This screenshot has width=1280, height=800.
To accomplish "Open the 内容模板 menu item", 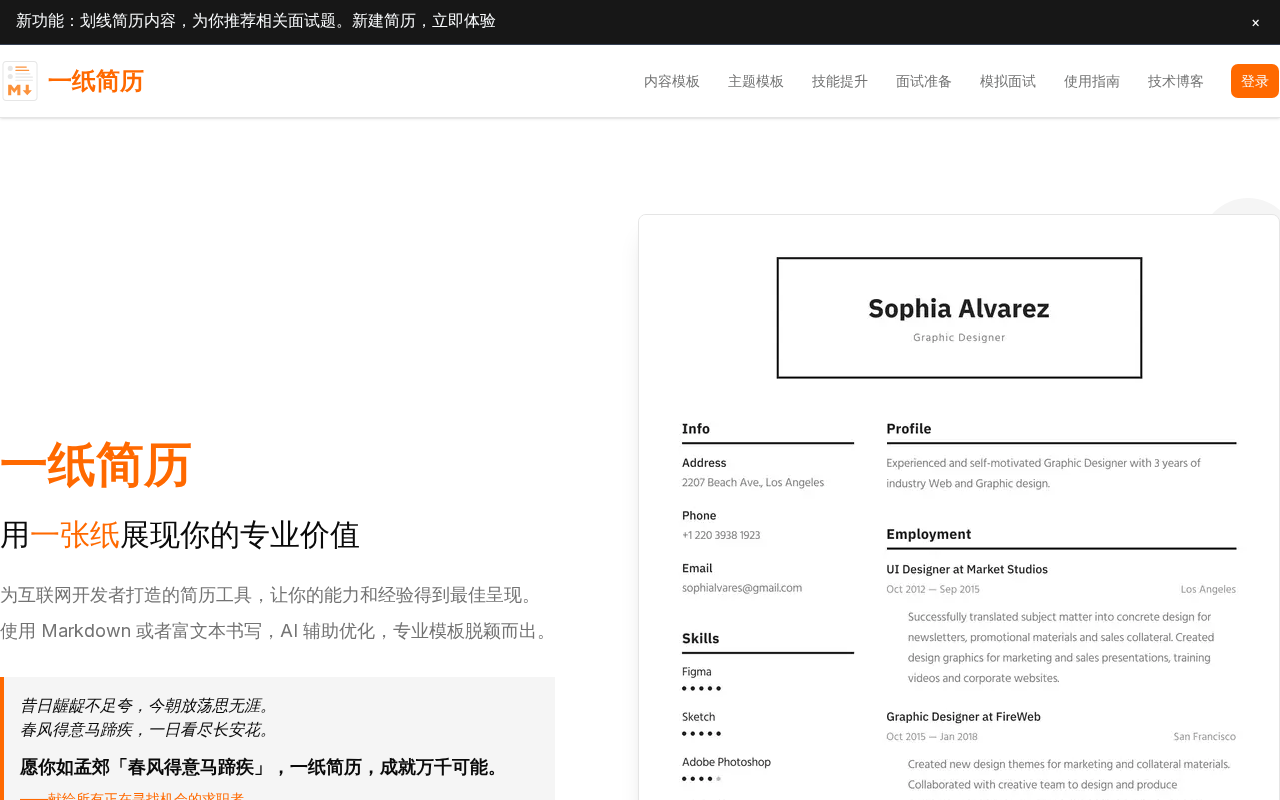I will point(672,82).
